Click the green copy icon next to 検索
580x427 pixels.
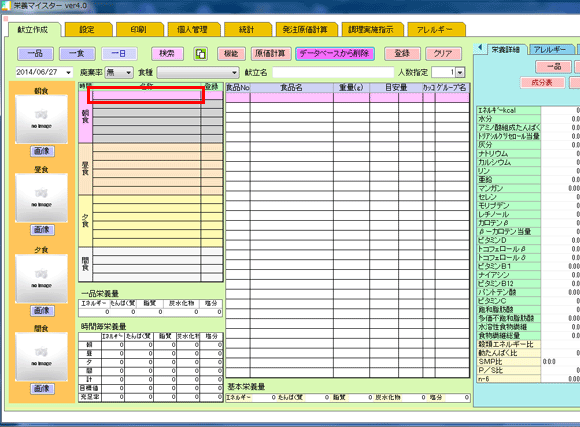[200, 54]
